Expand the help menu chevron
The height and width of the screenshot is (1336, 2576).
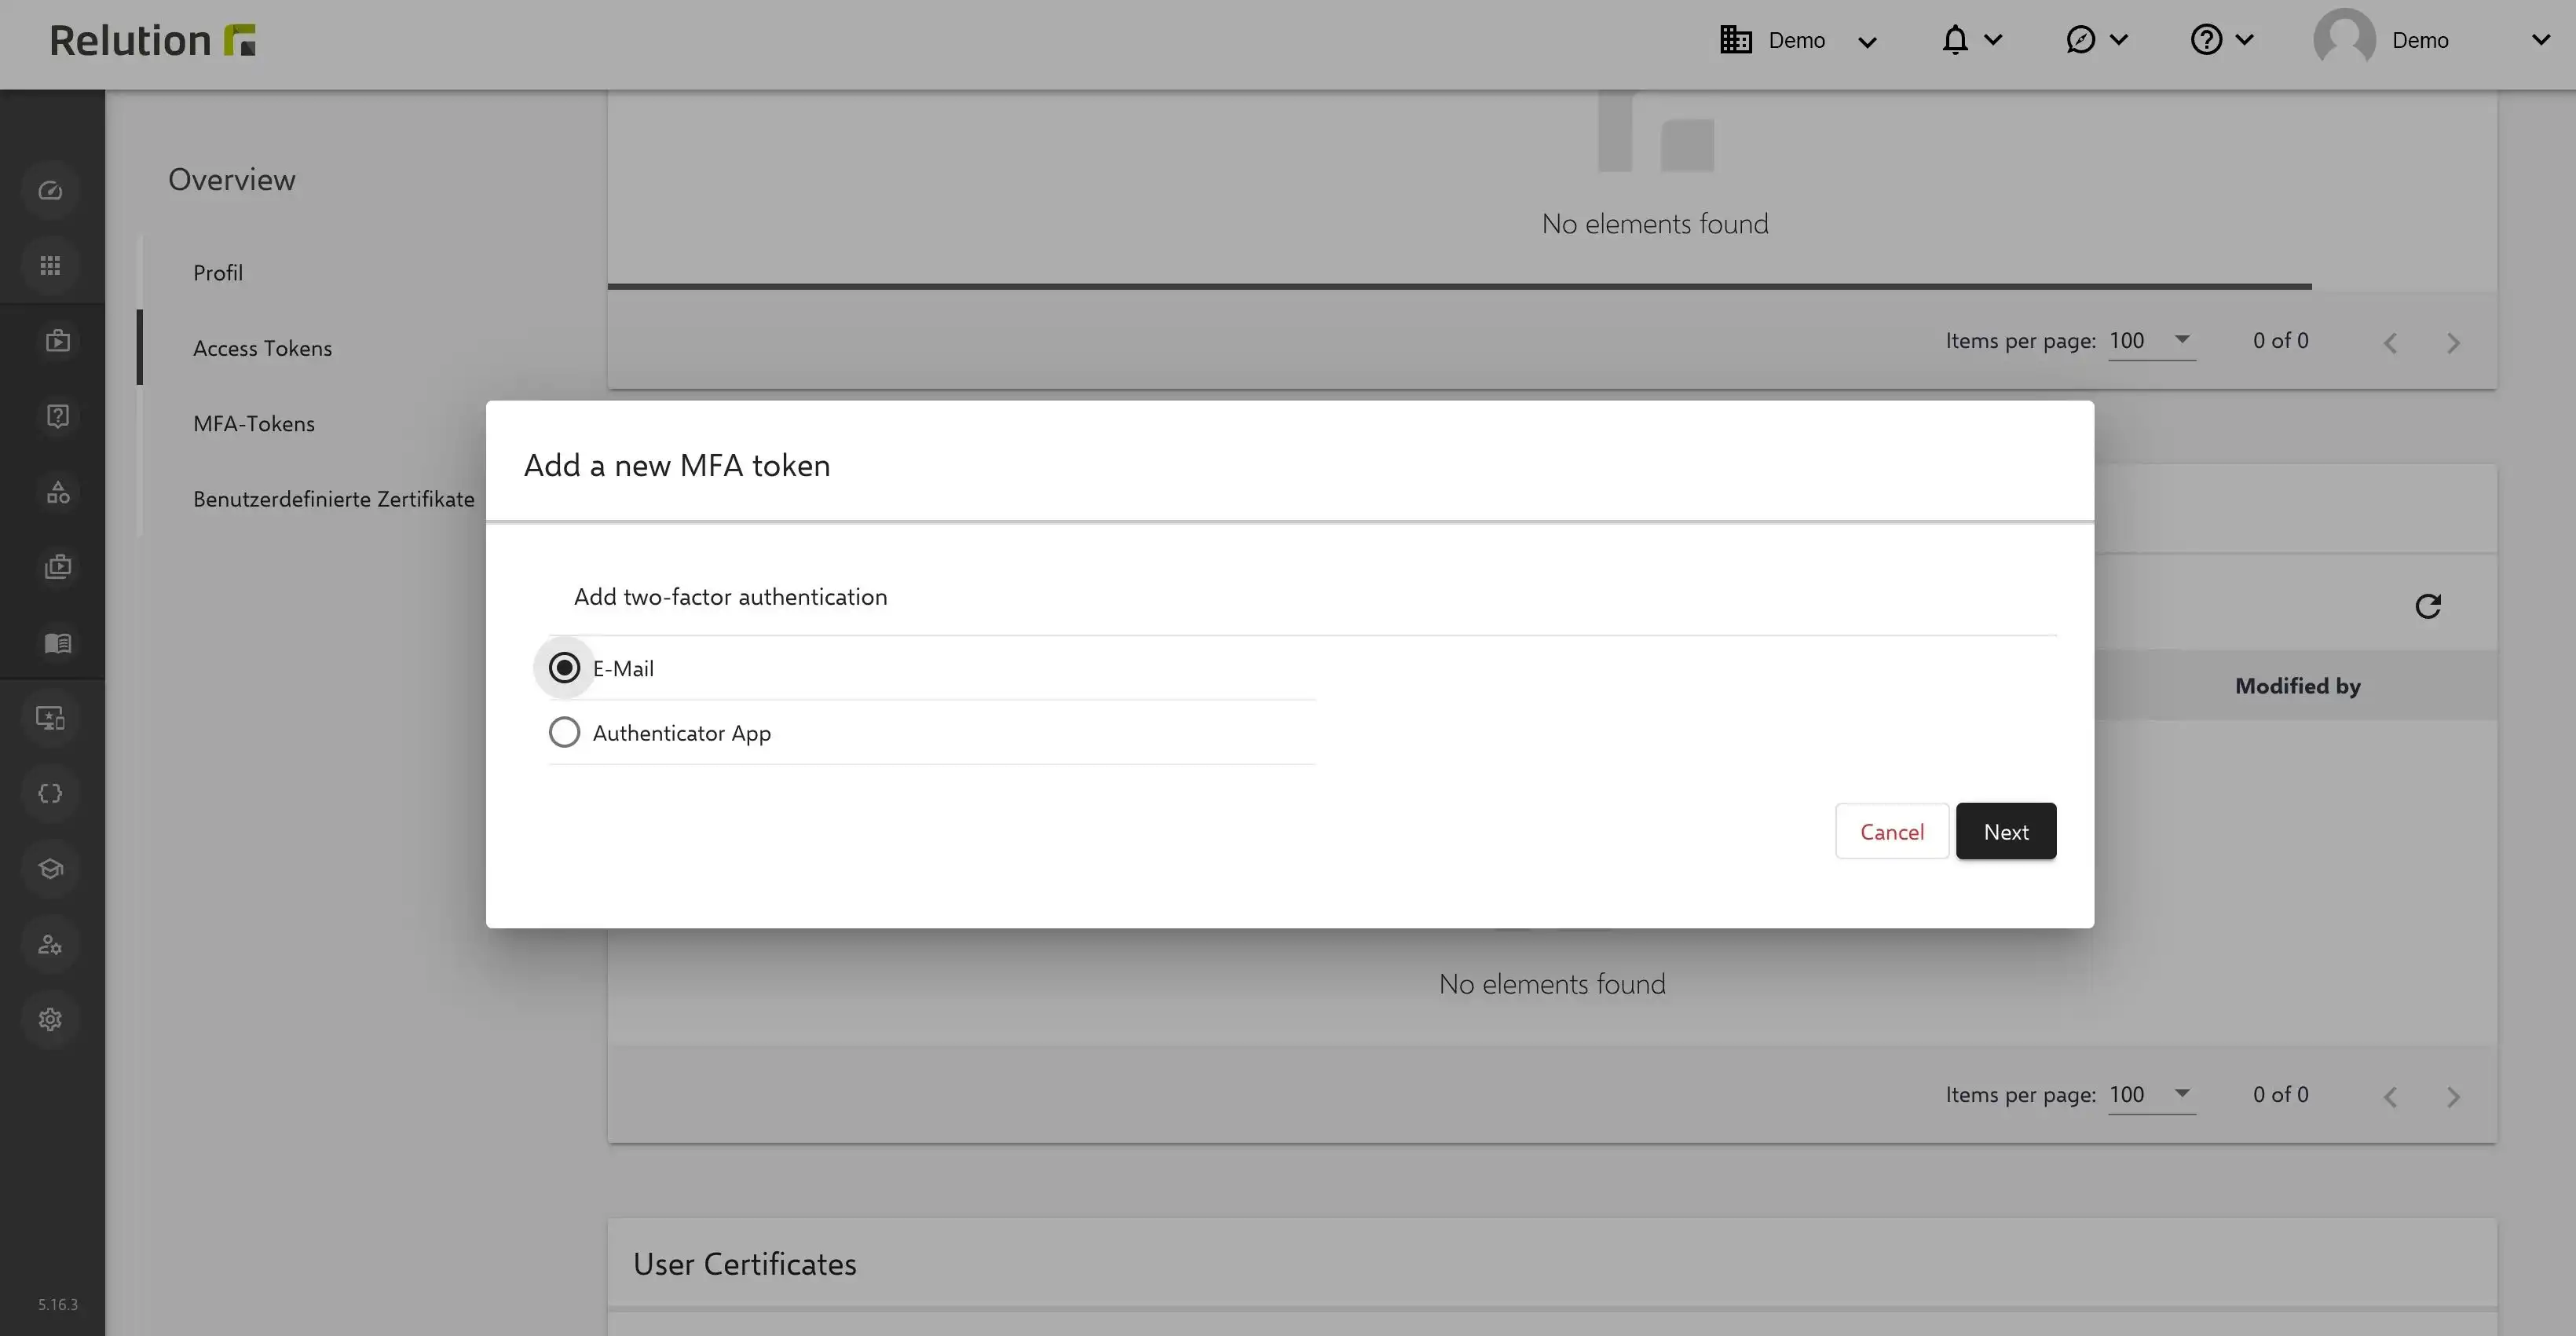pyautogui.click(x=2244, y=40)
